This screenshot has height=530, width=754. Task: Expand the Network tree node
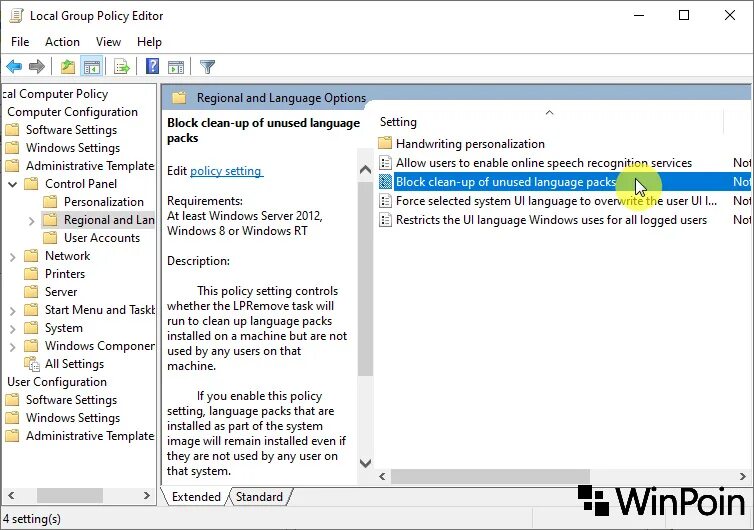coord(13,257)
